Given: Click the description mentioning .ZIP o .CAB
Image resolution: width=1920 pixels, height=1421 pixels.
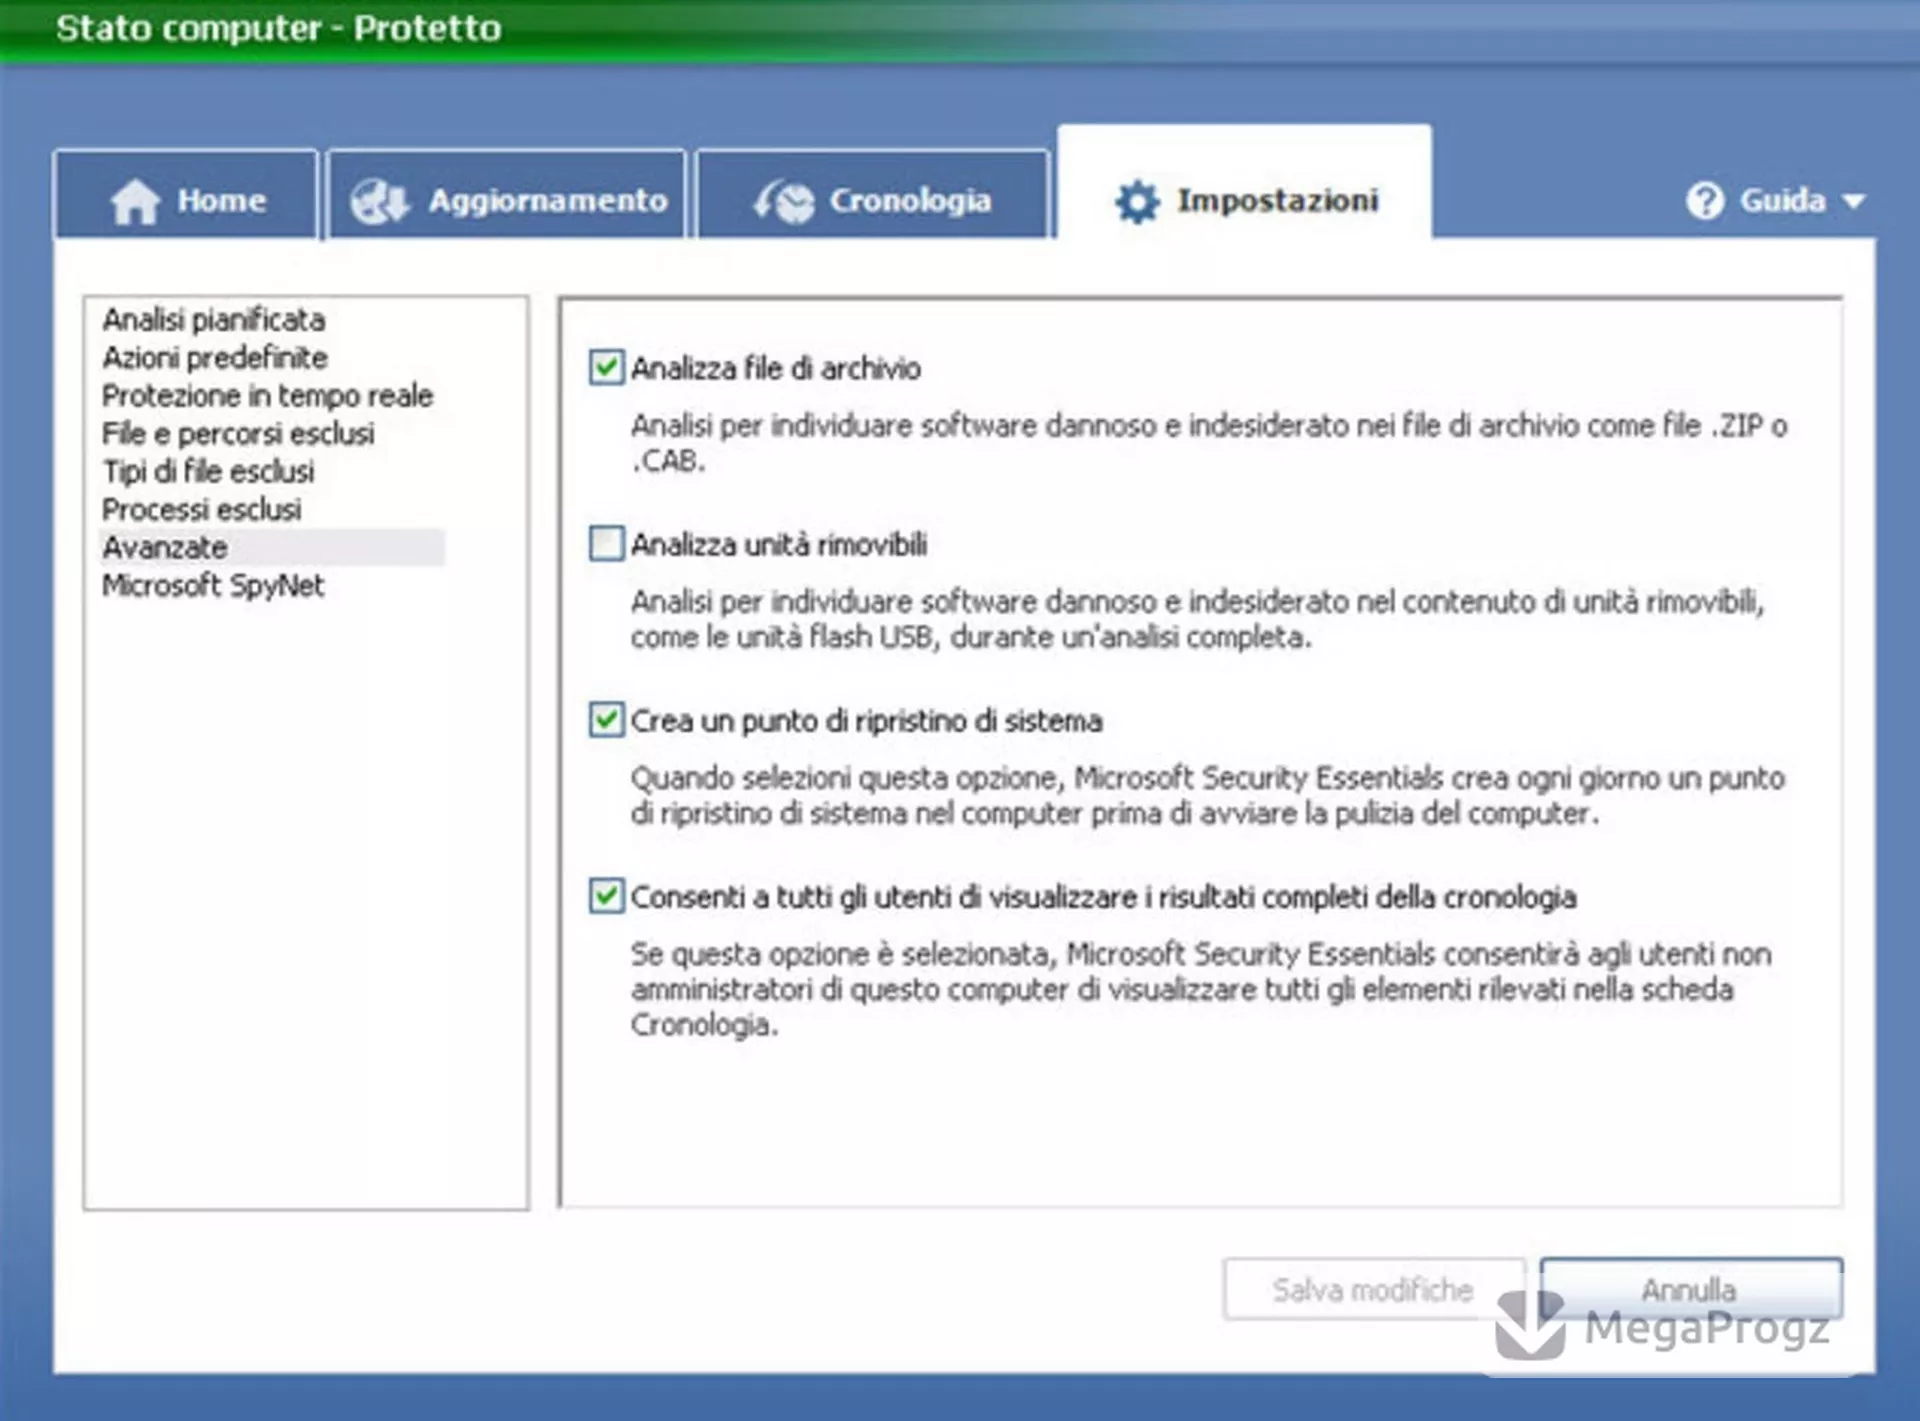Looking at the screenshot, I should (1209, 443).
